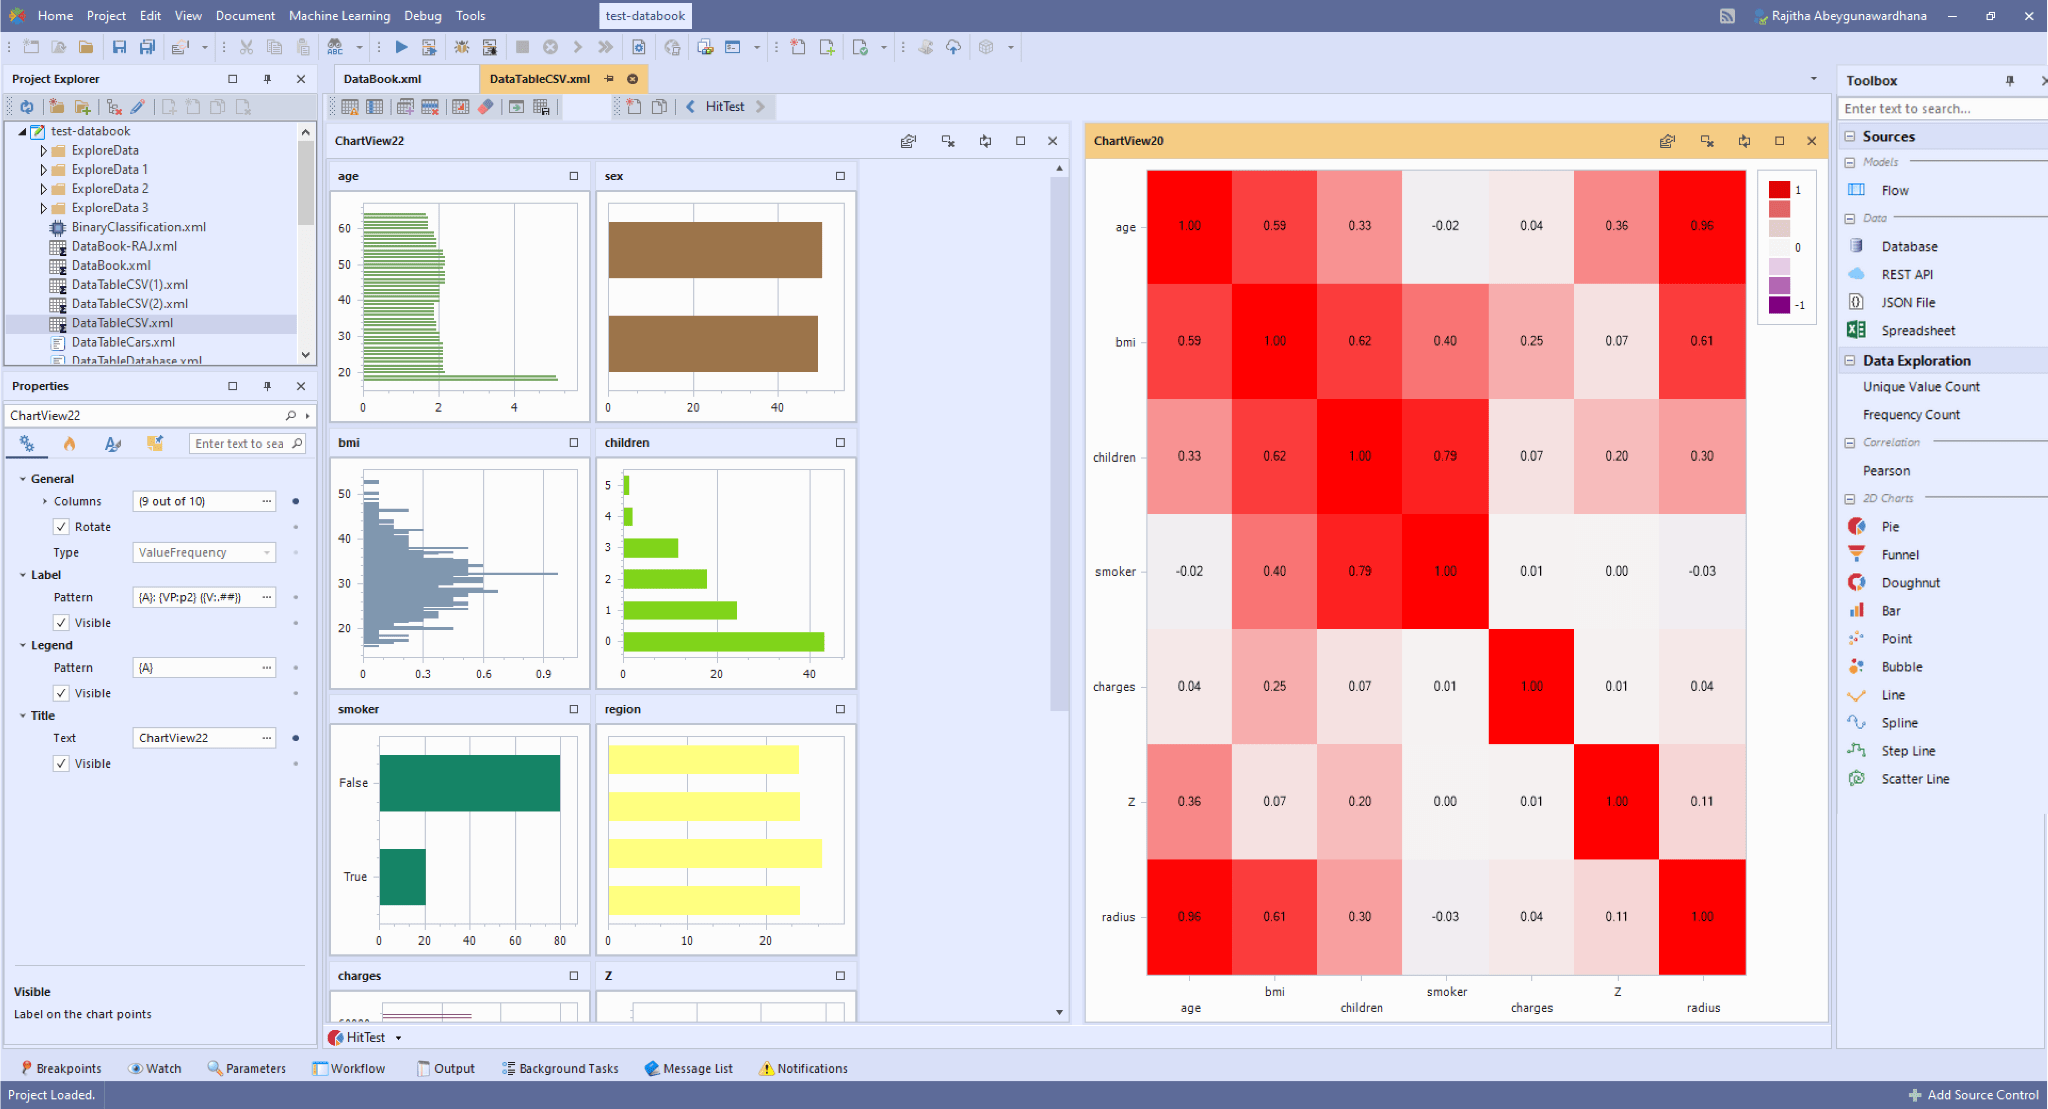Click the red legend swatch for 1
The height and width of the screenshot is (1109, 2048).
point(1779,190)
